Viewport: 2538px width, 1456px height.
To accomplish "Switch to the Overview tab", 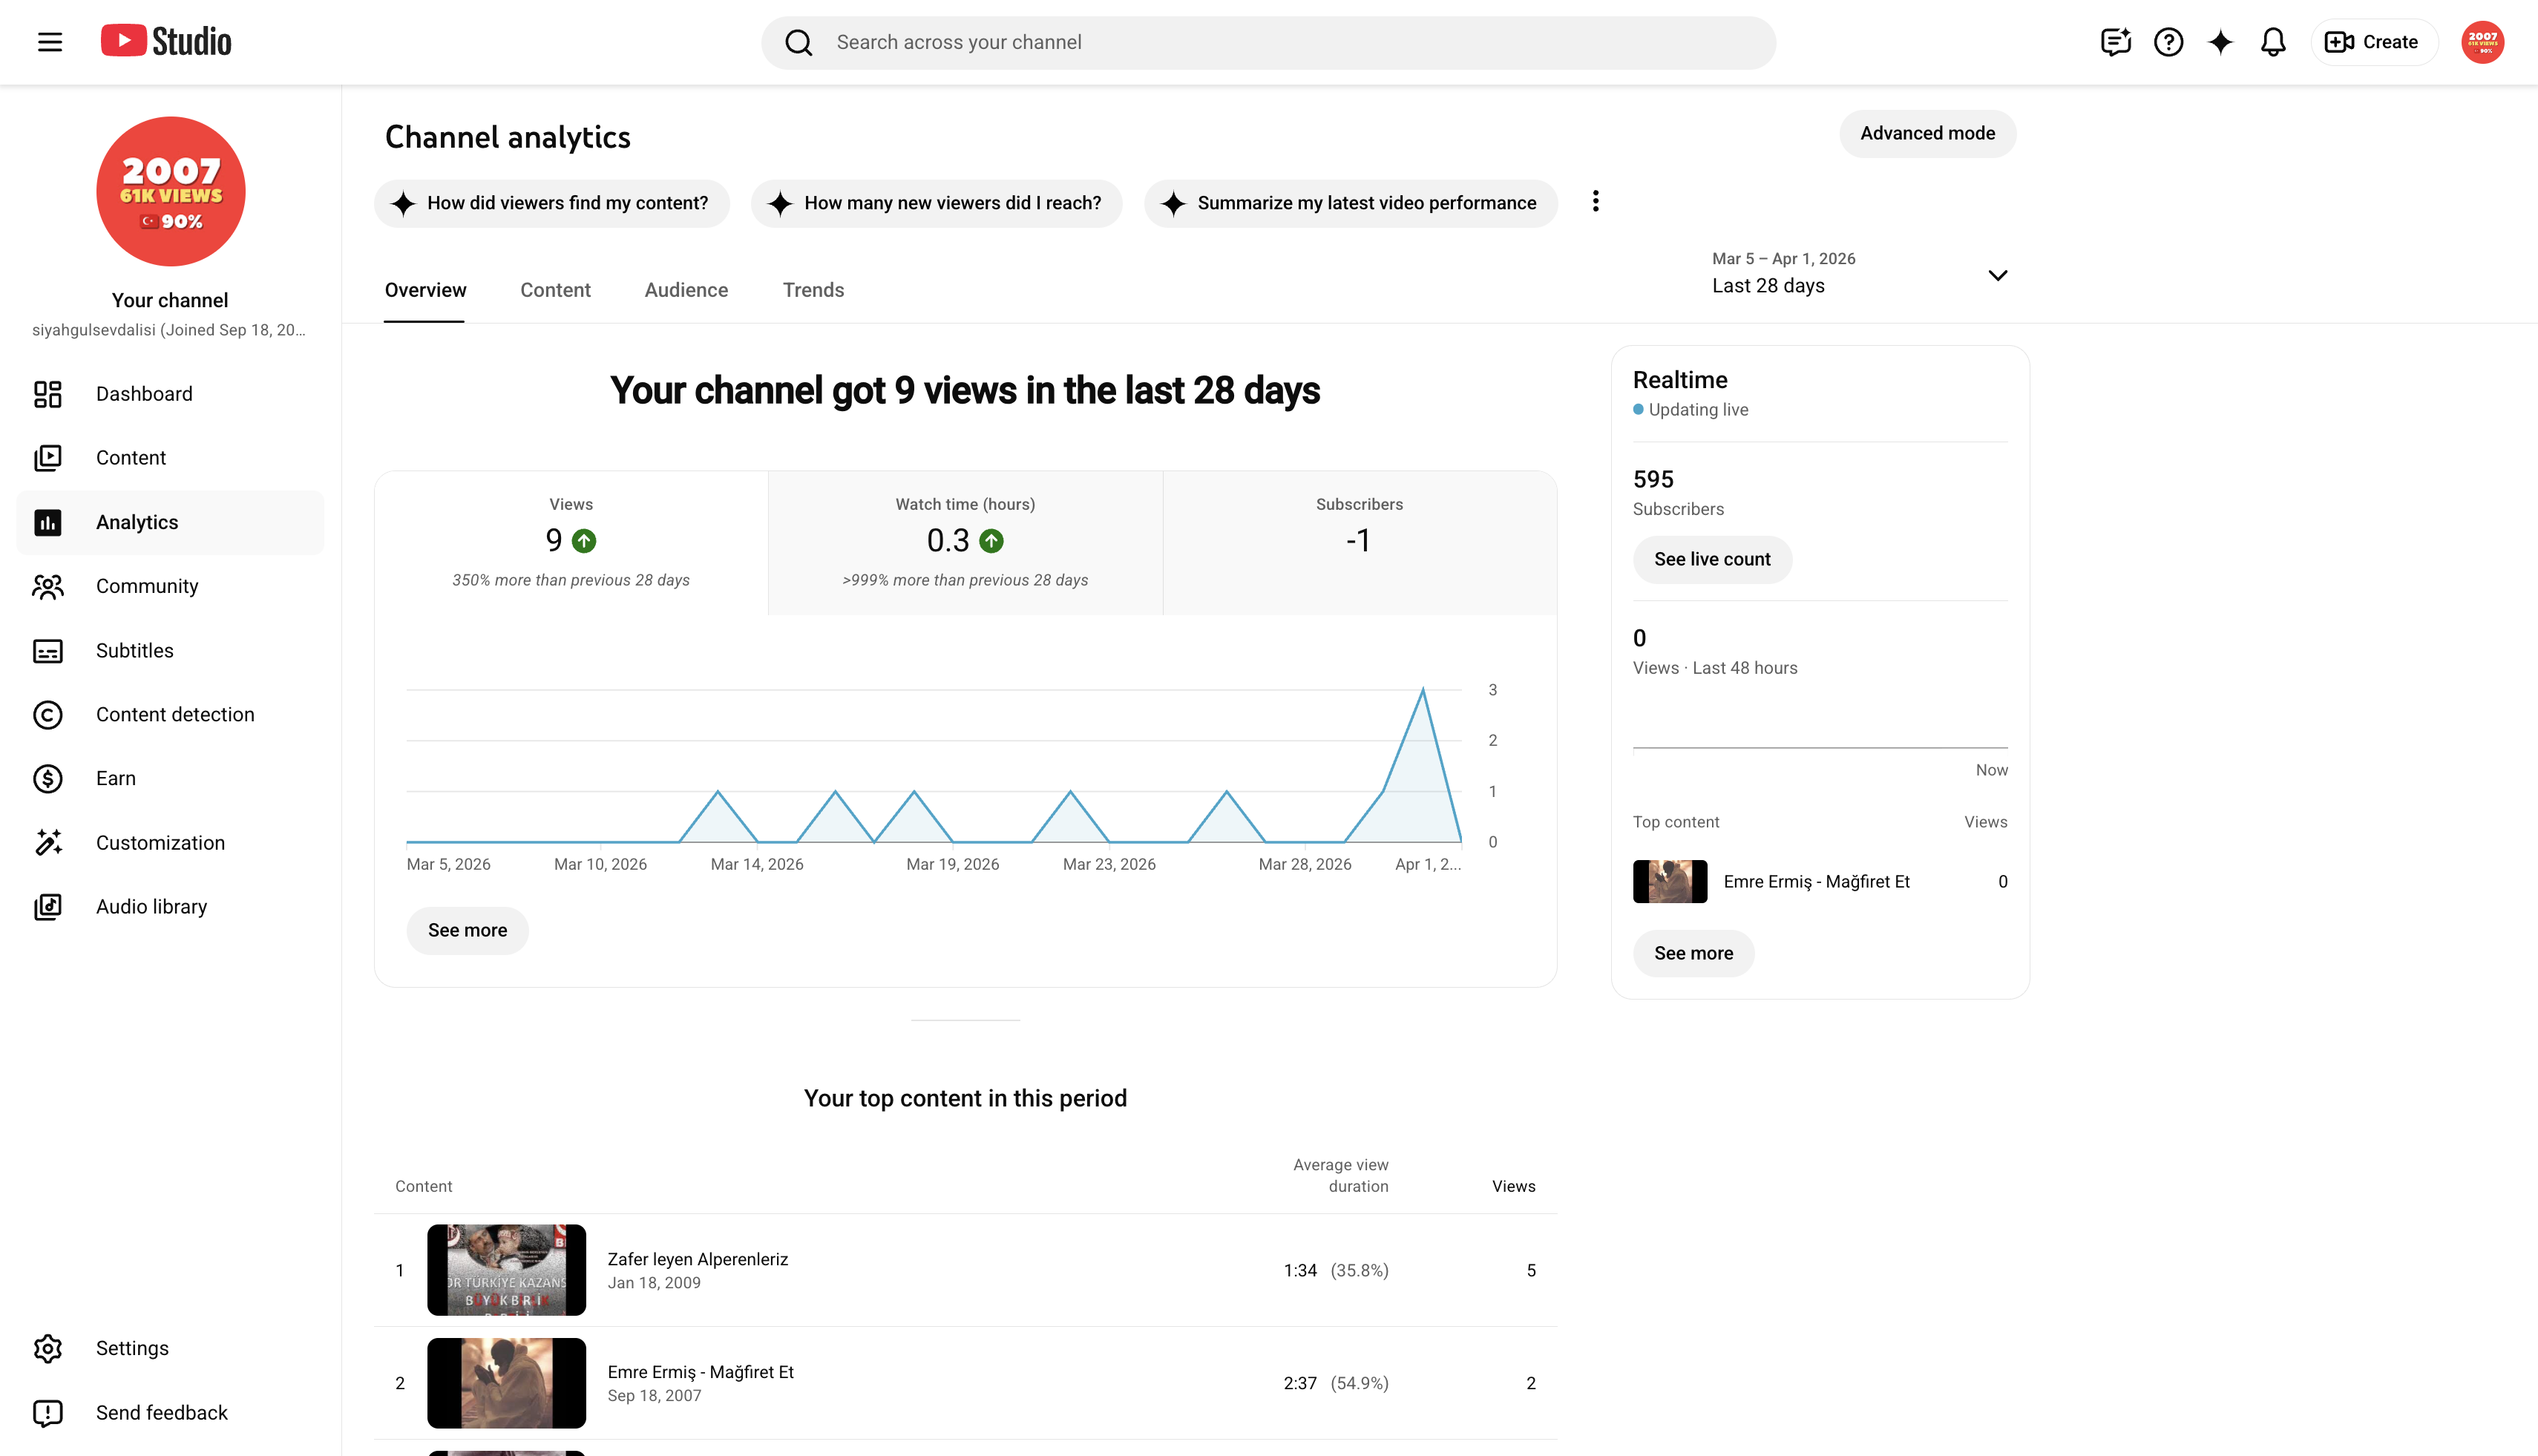I will coord(425,290).
